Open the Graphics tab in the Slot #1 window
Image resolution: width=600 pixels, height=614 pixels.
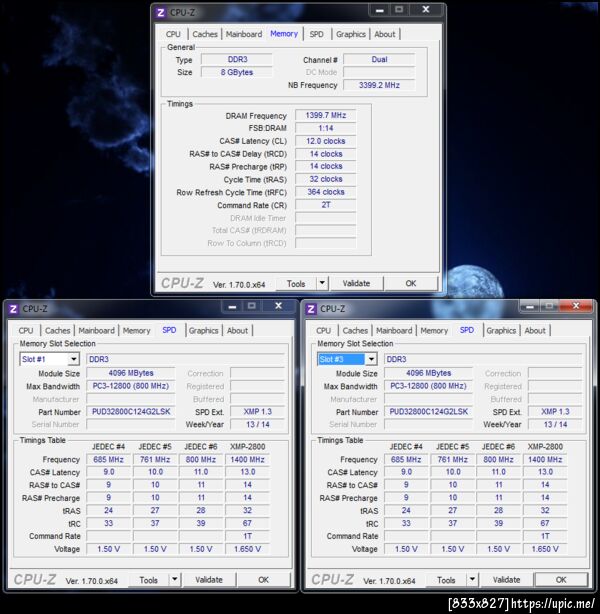pos(204,331)
